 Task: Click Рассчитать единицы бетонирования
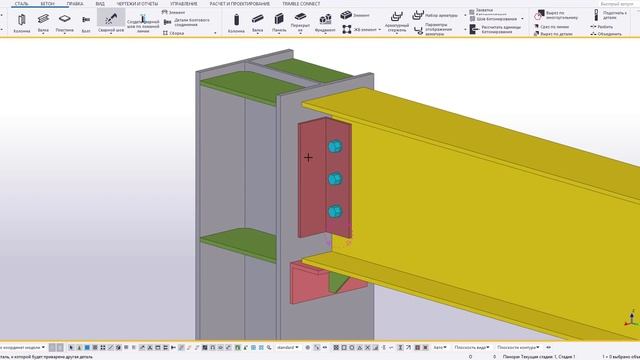[495, 29]
